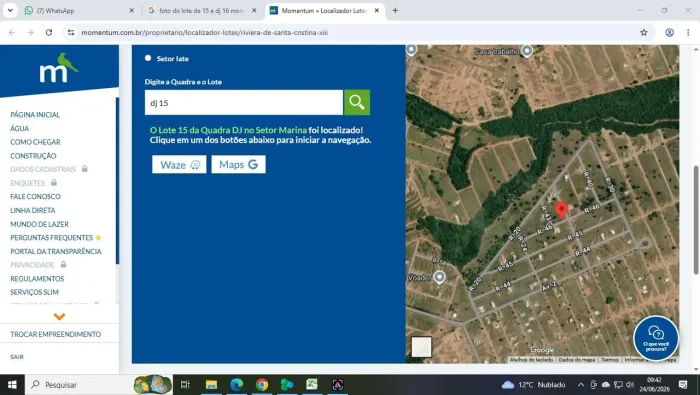
Task: Open PÁGINA INICIAL in sidebar
Action: [x=35, y=115]
